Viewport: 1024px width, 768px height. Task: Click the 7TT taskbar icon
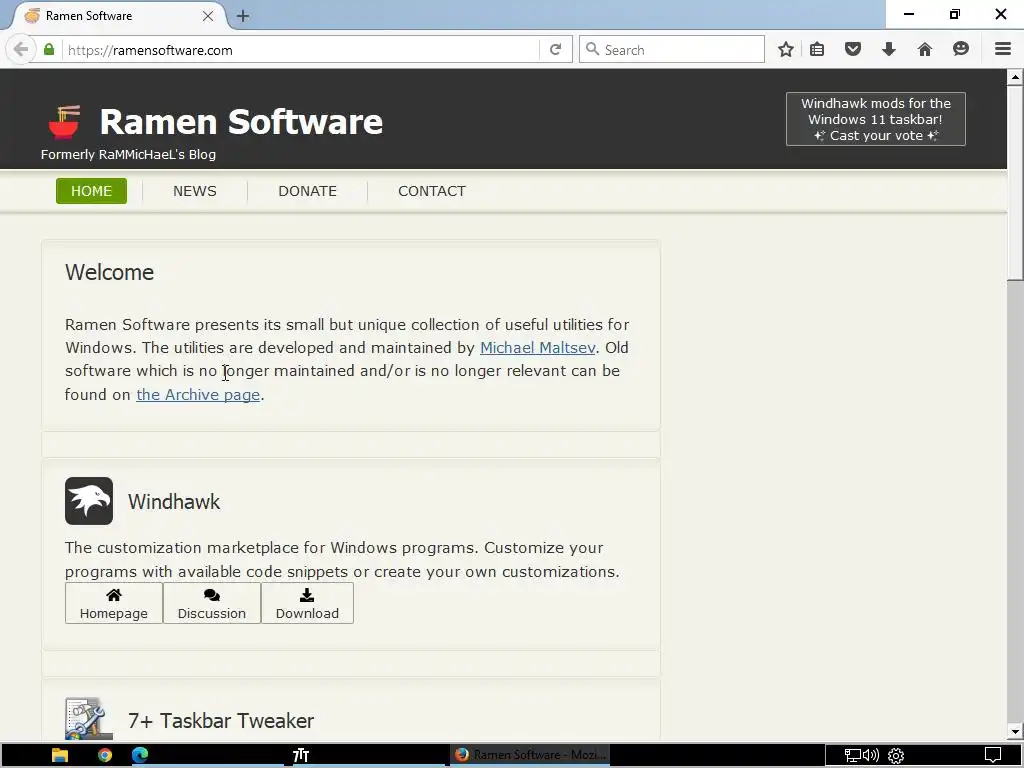point(300,755)
